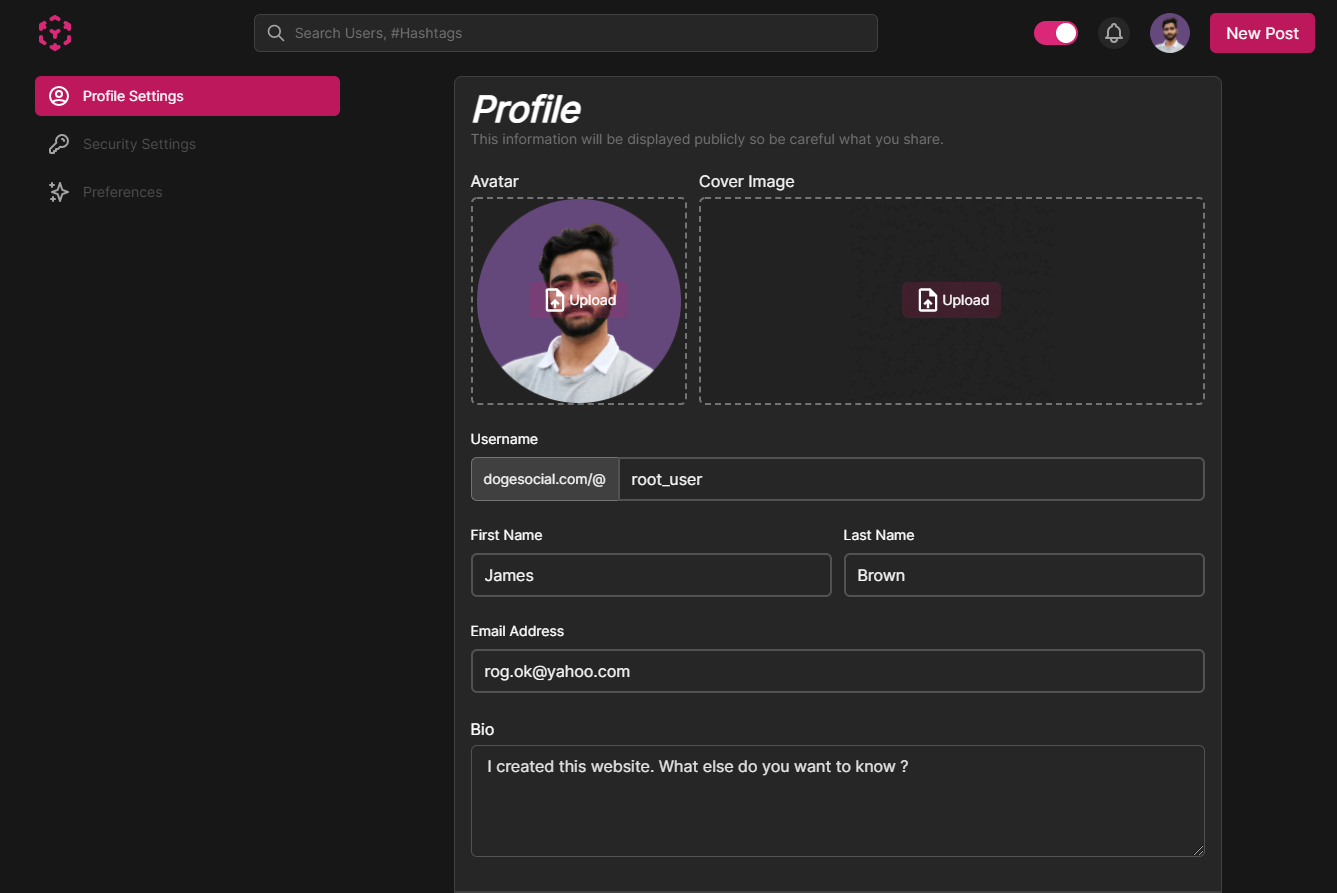This screenshot has height=893, width=1337.
Task: Switch to Security Settings
Action: tap(139, 143)
